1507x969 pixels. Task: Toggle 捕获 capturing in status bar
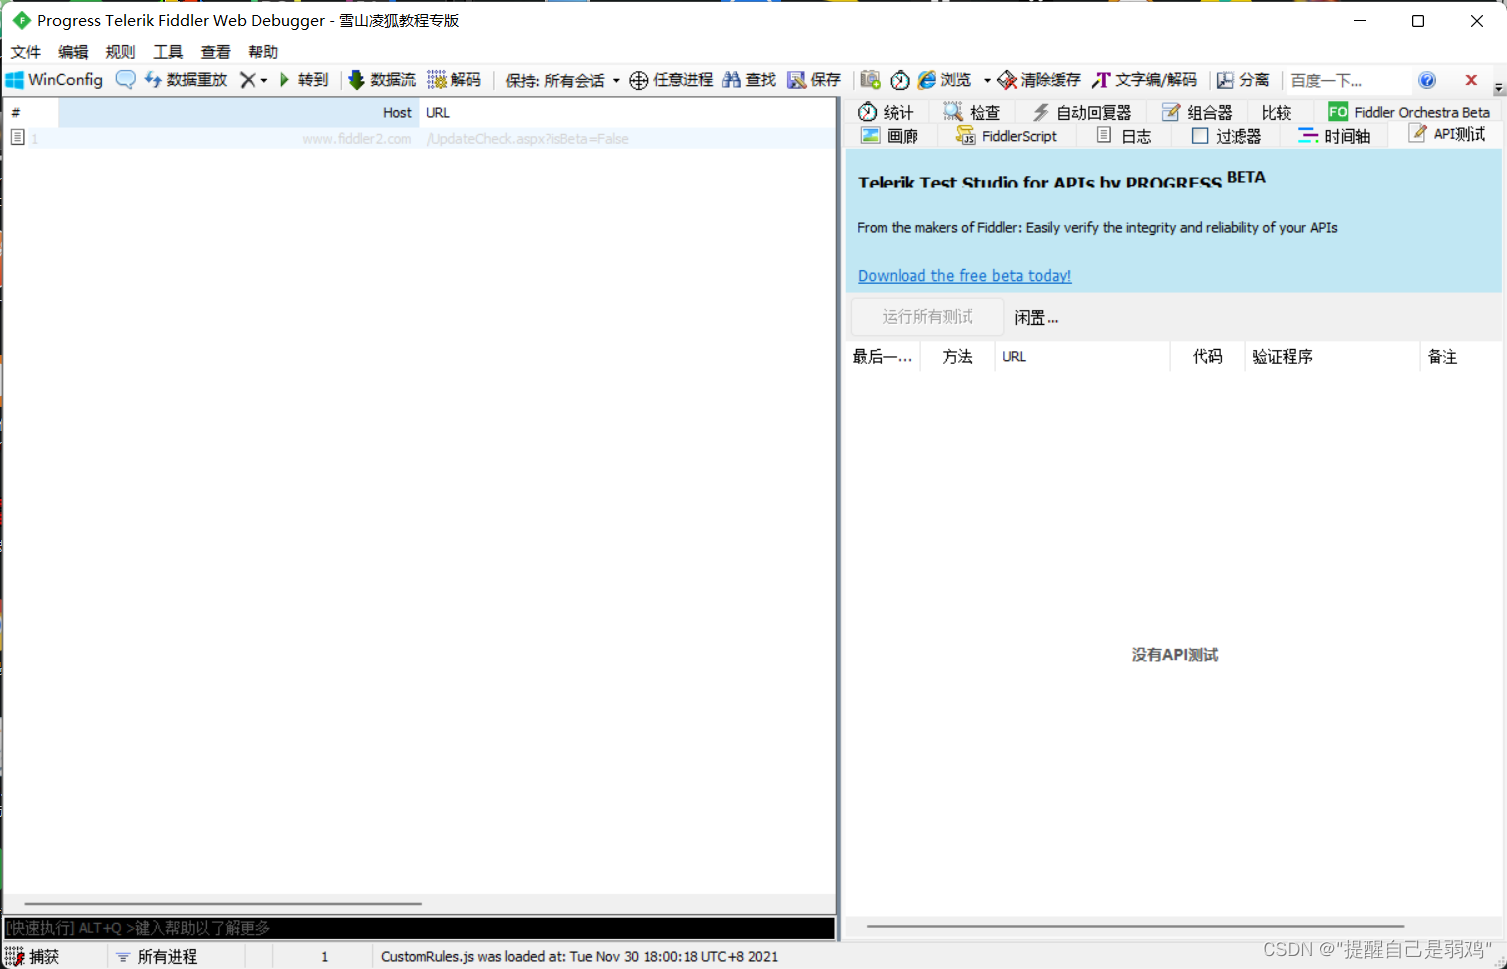click(33, 957)
